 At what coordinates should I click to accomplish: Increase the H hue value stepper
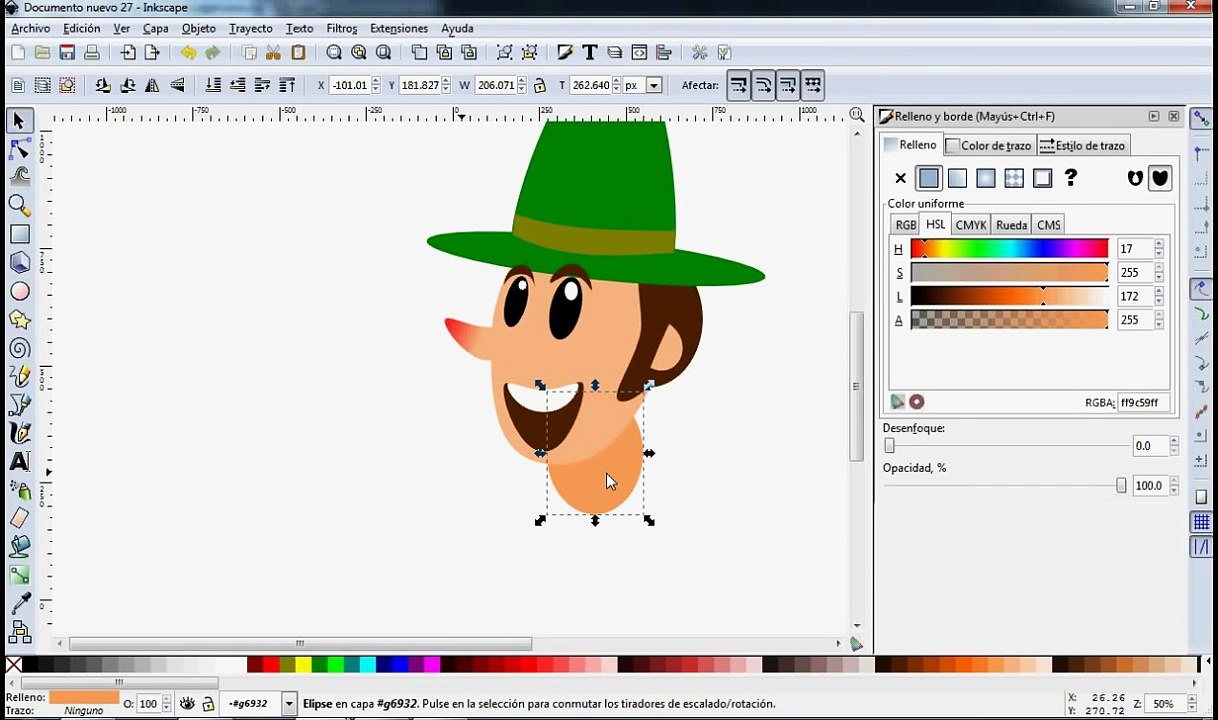[x=1159, y=244]
